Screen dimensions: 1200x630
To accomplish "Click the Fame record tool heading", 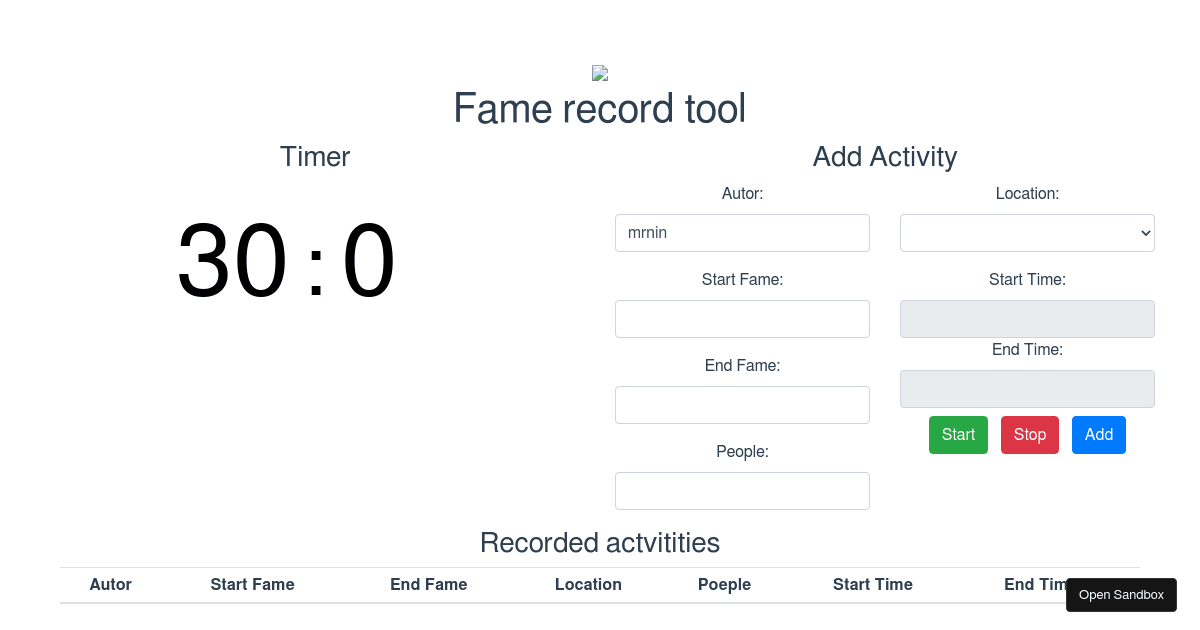I will click(599, 108).
